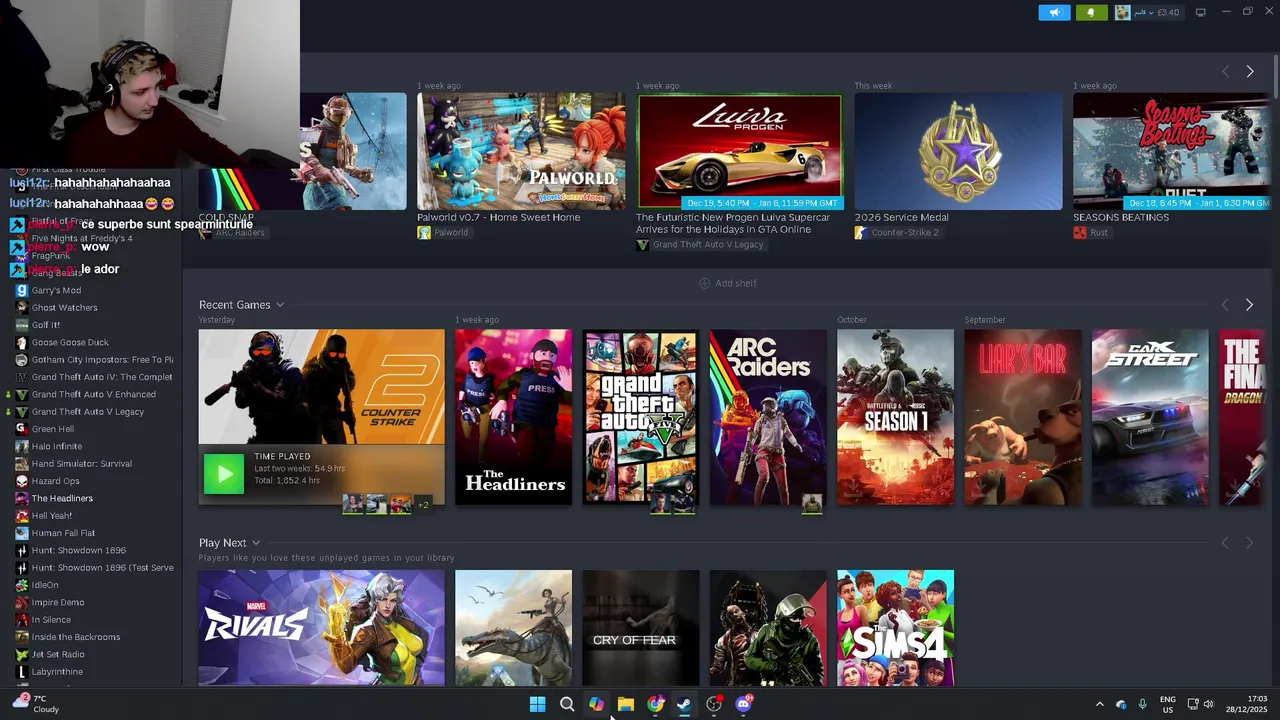Open the 7°C Cloudy weather widget
This screenshot has width=1280, height=720.
[x=35, y=704]
